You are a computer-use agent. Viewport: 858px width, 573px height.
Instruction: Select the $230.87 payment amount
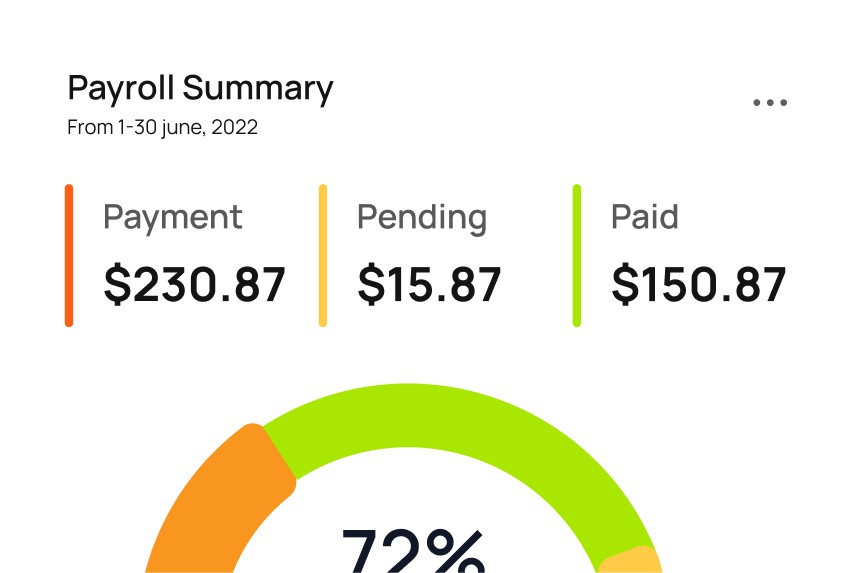[194, 284]
